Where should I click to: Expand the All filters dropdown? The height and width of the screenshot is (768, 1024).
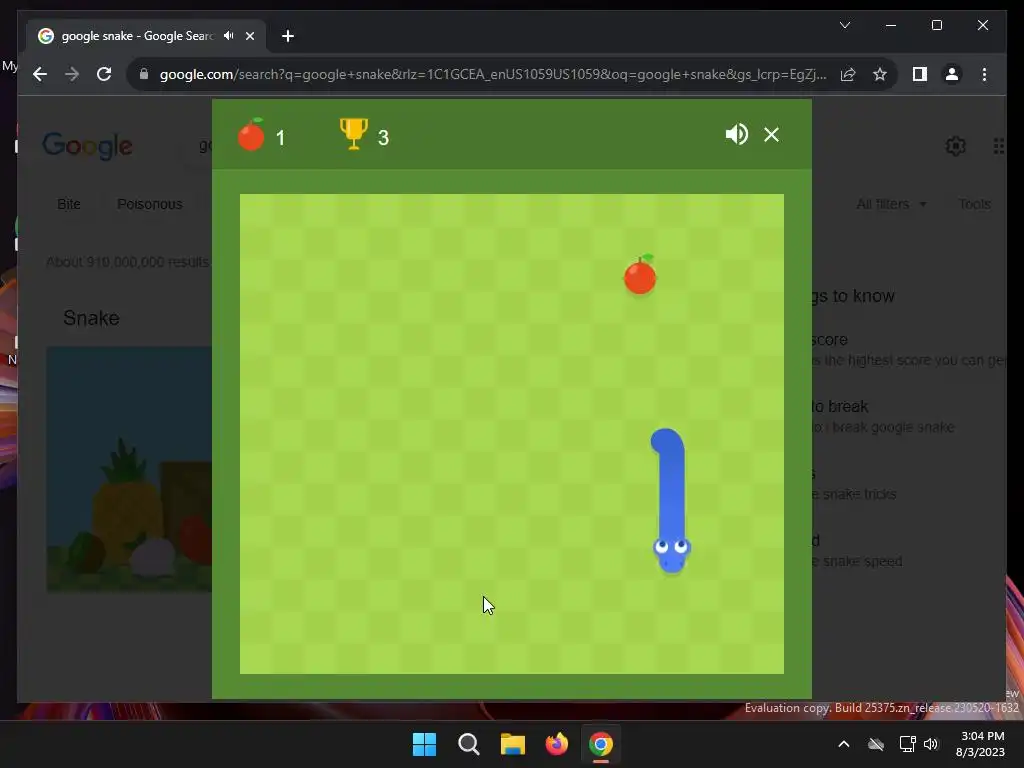pos(891,204)
